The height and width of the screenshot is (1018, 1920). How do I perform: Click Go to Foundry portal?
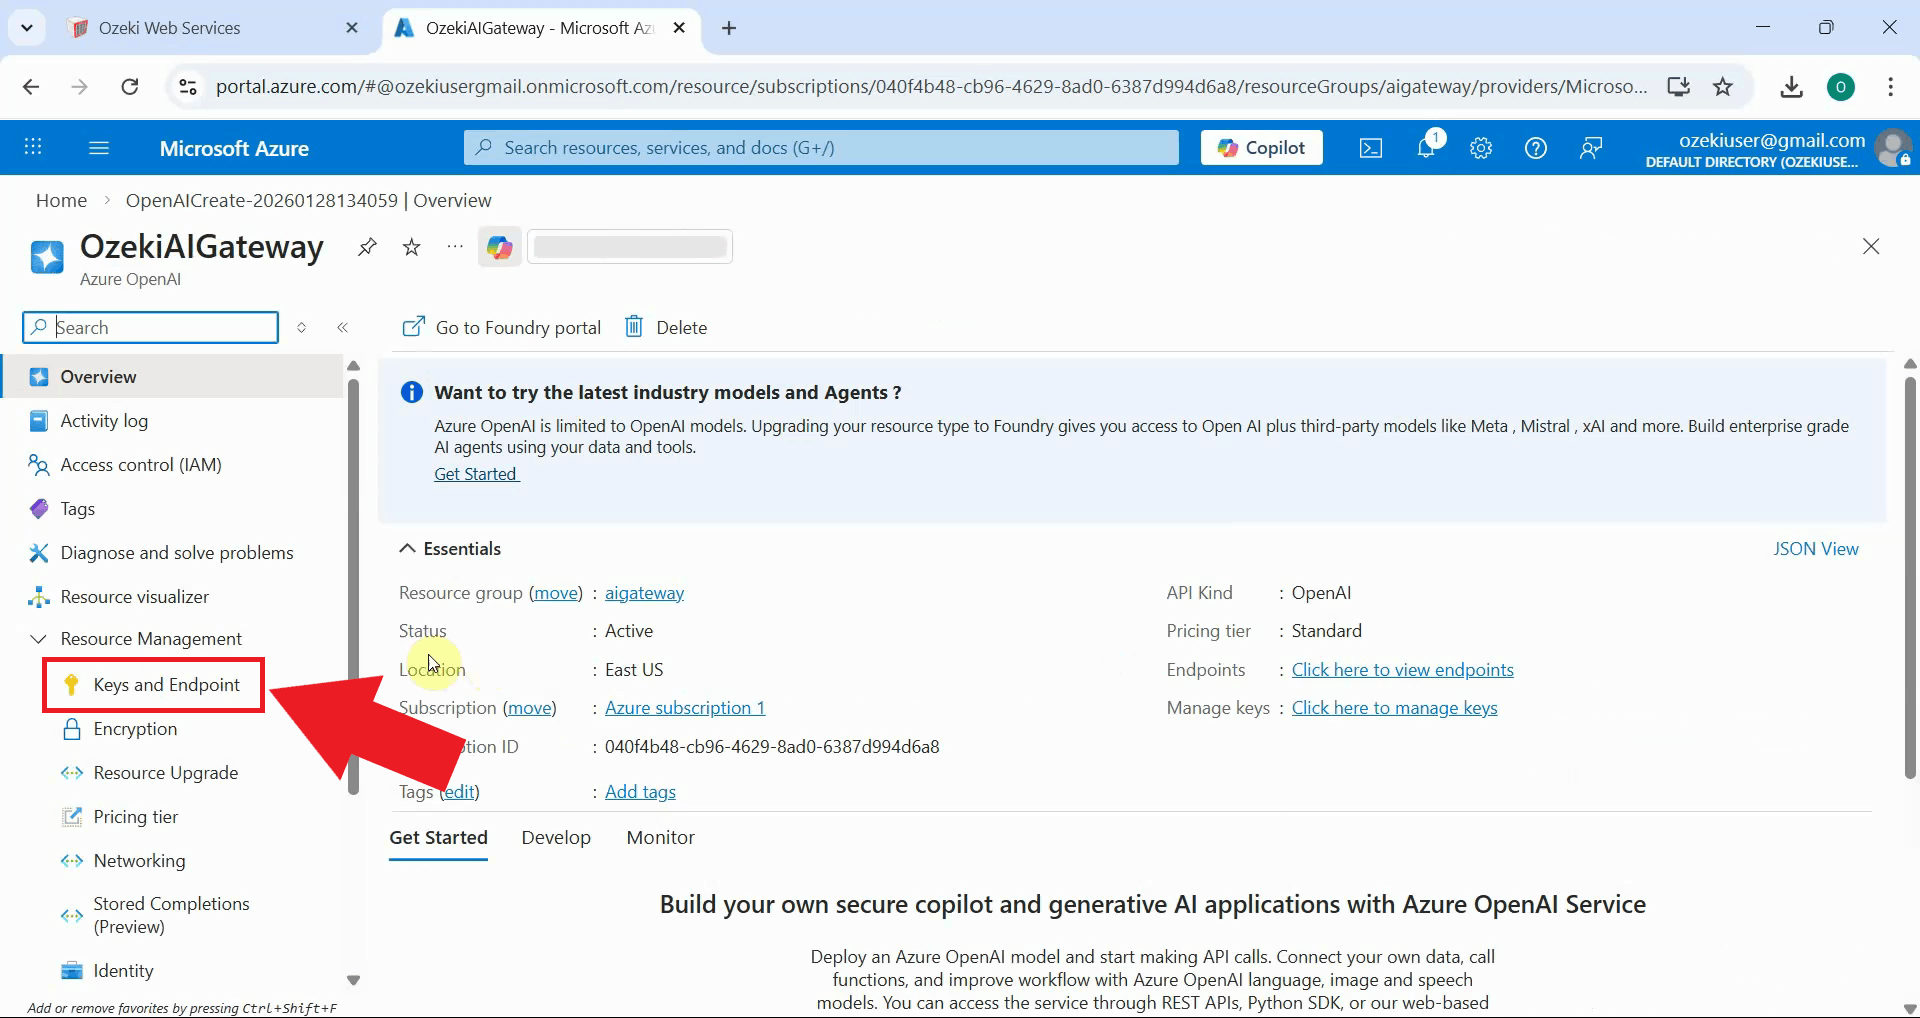pos(501,328)
